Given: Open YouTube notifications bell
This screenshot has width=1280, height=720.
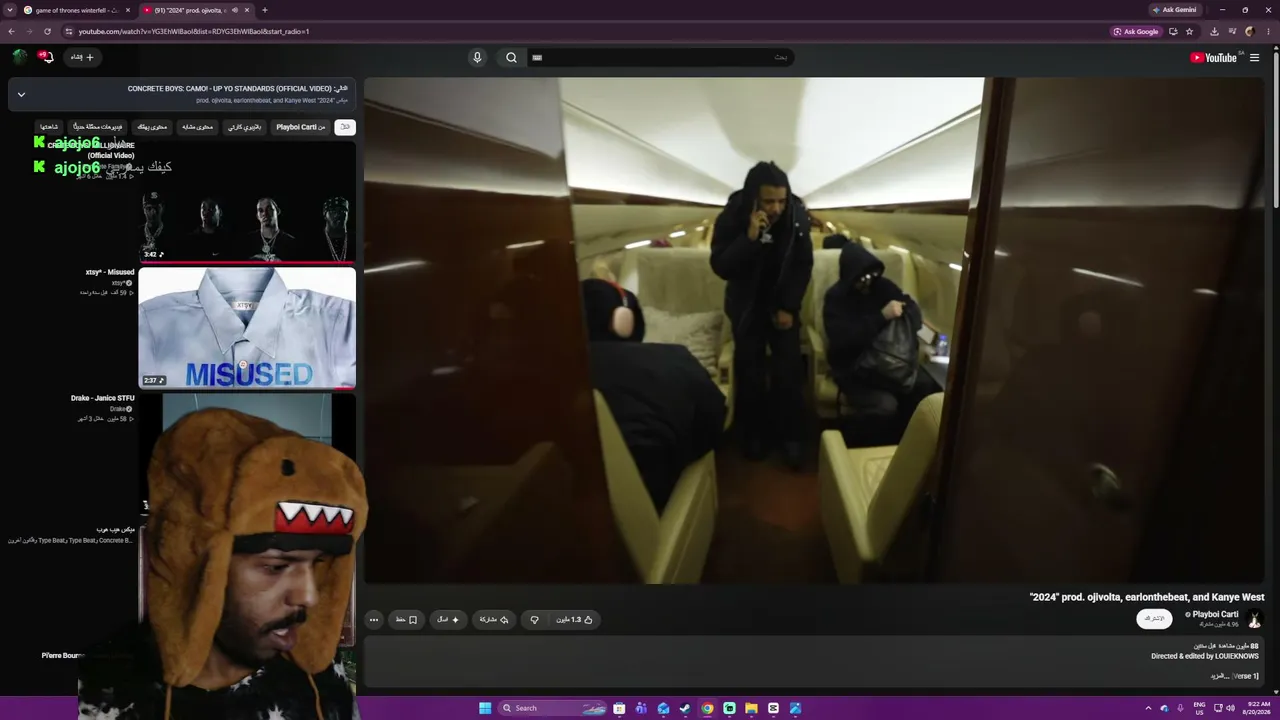Looking at the screenshot, I should [x=45, y=57].
